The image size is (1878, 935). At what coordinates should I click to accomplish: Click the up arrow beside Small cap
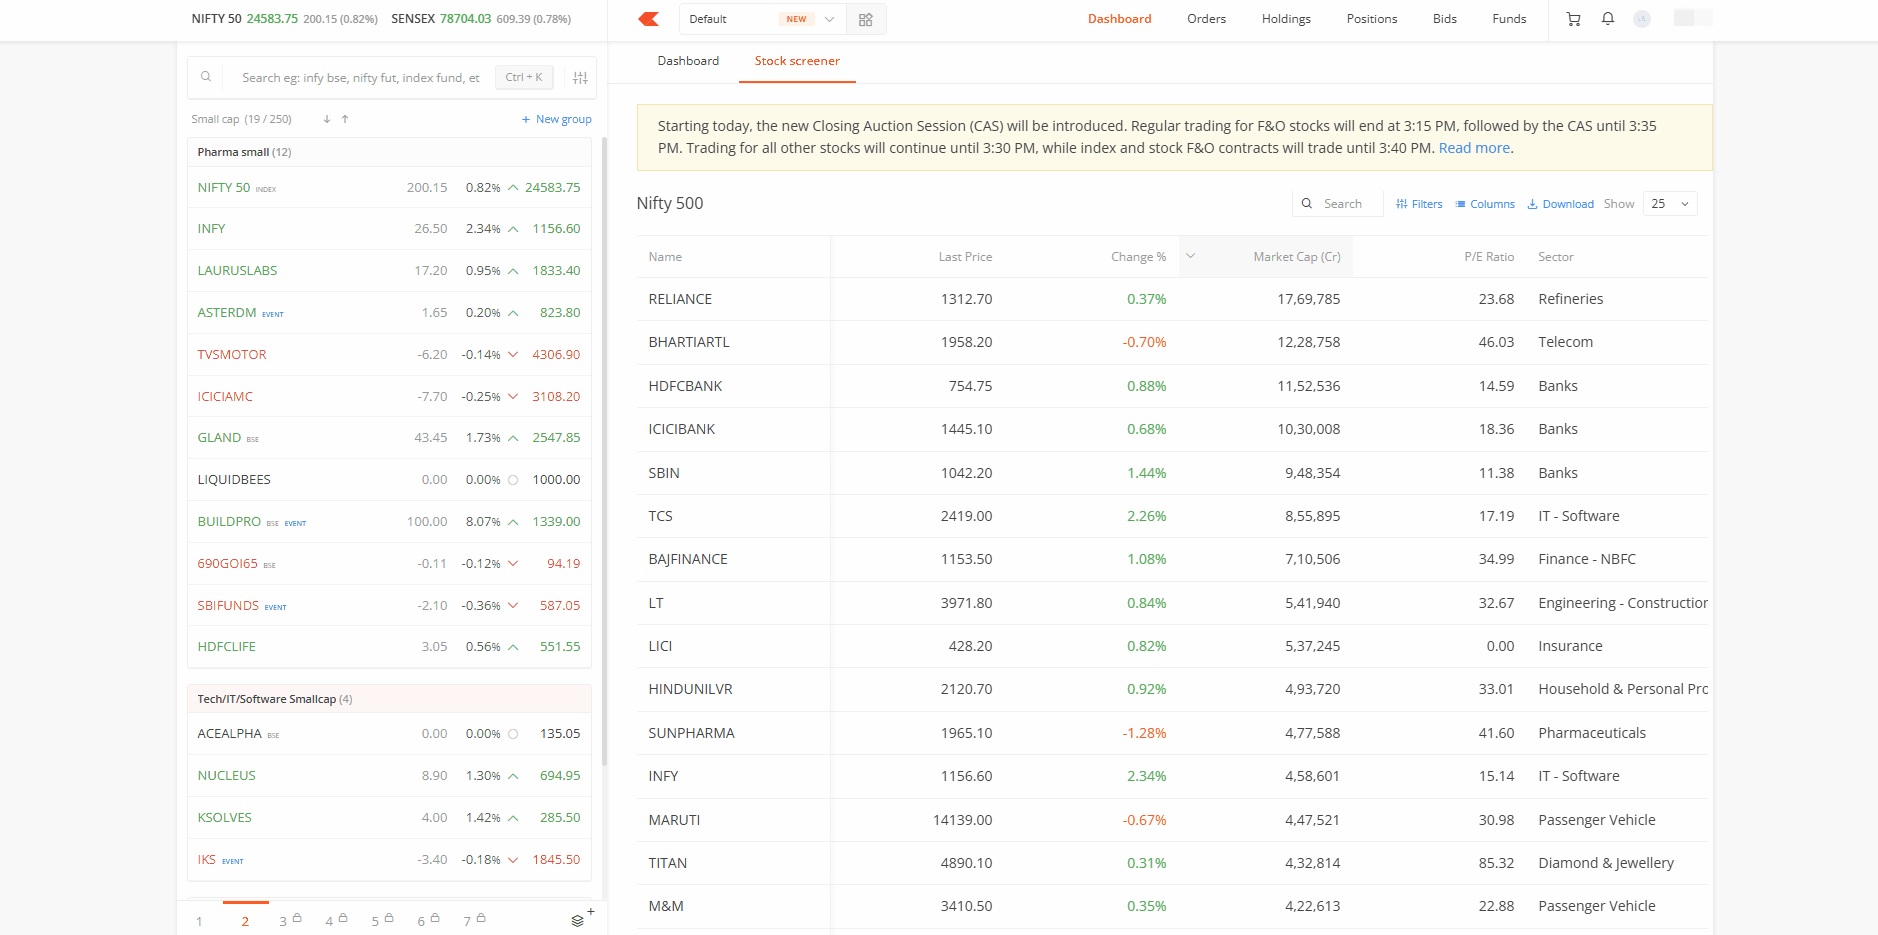click(x=345, y=119)
